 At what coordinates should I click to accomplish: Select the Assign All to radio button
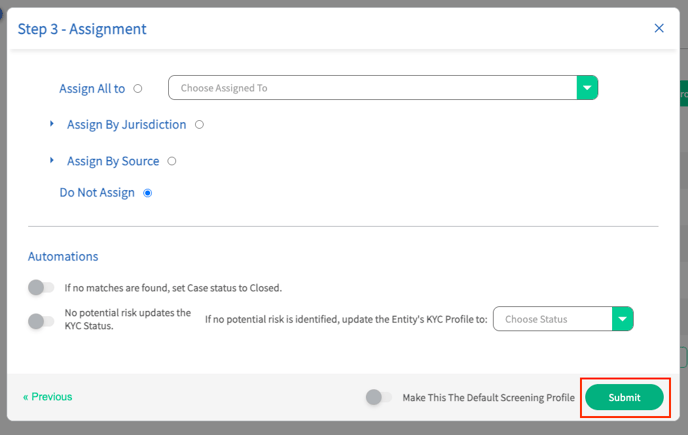coord(138,89)
